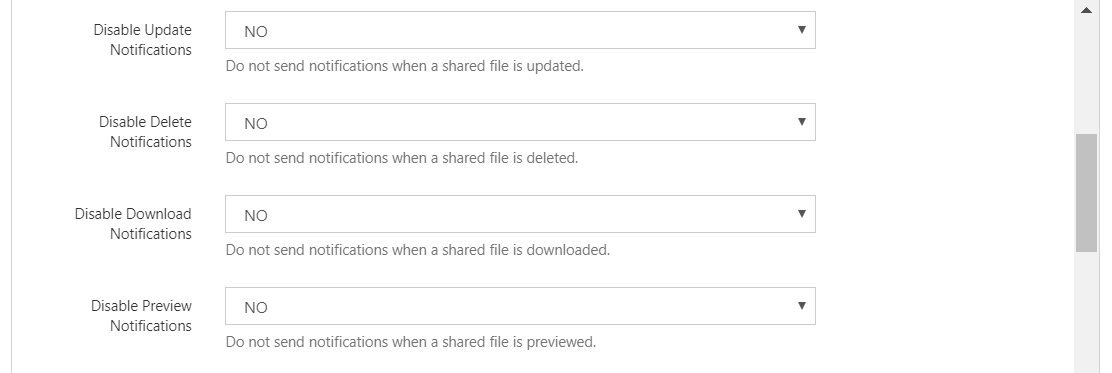Open the Disable Delete Notifications dropdown
The image size is (1112, 373).
coord(520,122)
